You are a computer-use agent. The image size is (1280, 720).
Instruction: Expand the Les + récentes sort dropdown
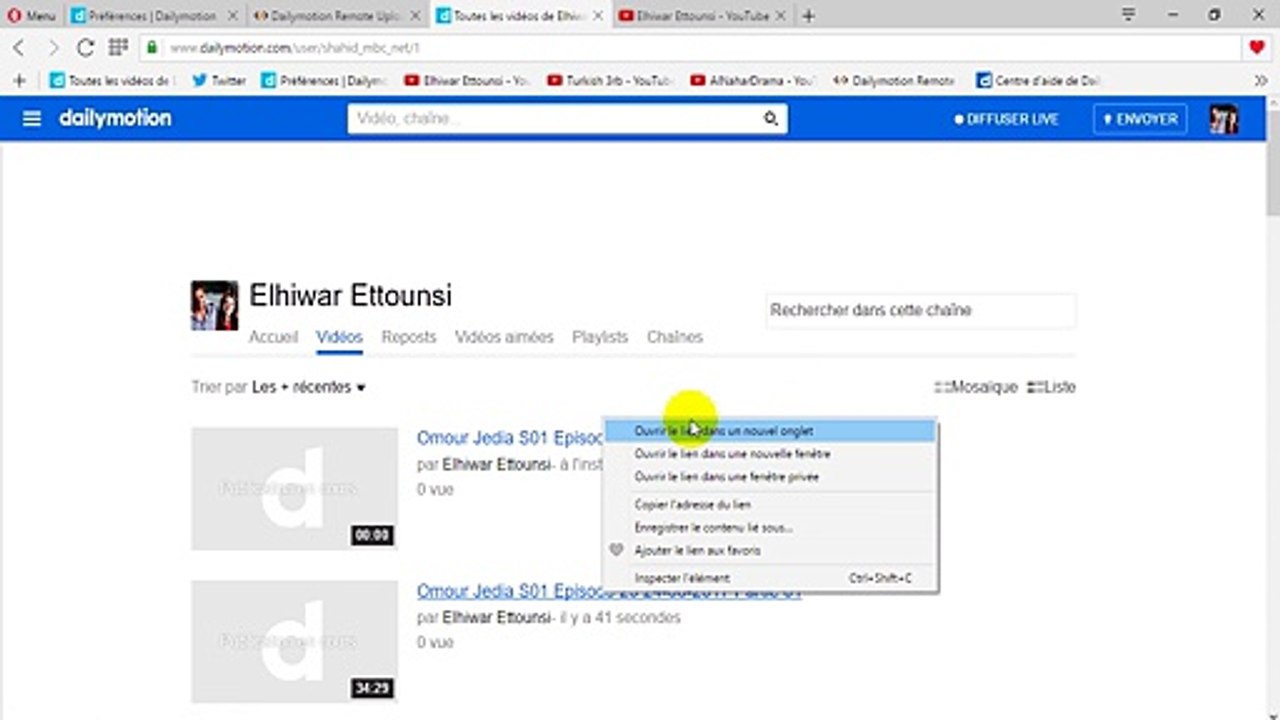(309, 387)
